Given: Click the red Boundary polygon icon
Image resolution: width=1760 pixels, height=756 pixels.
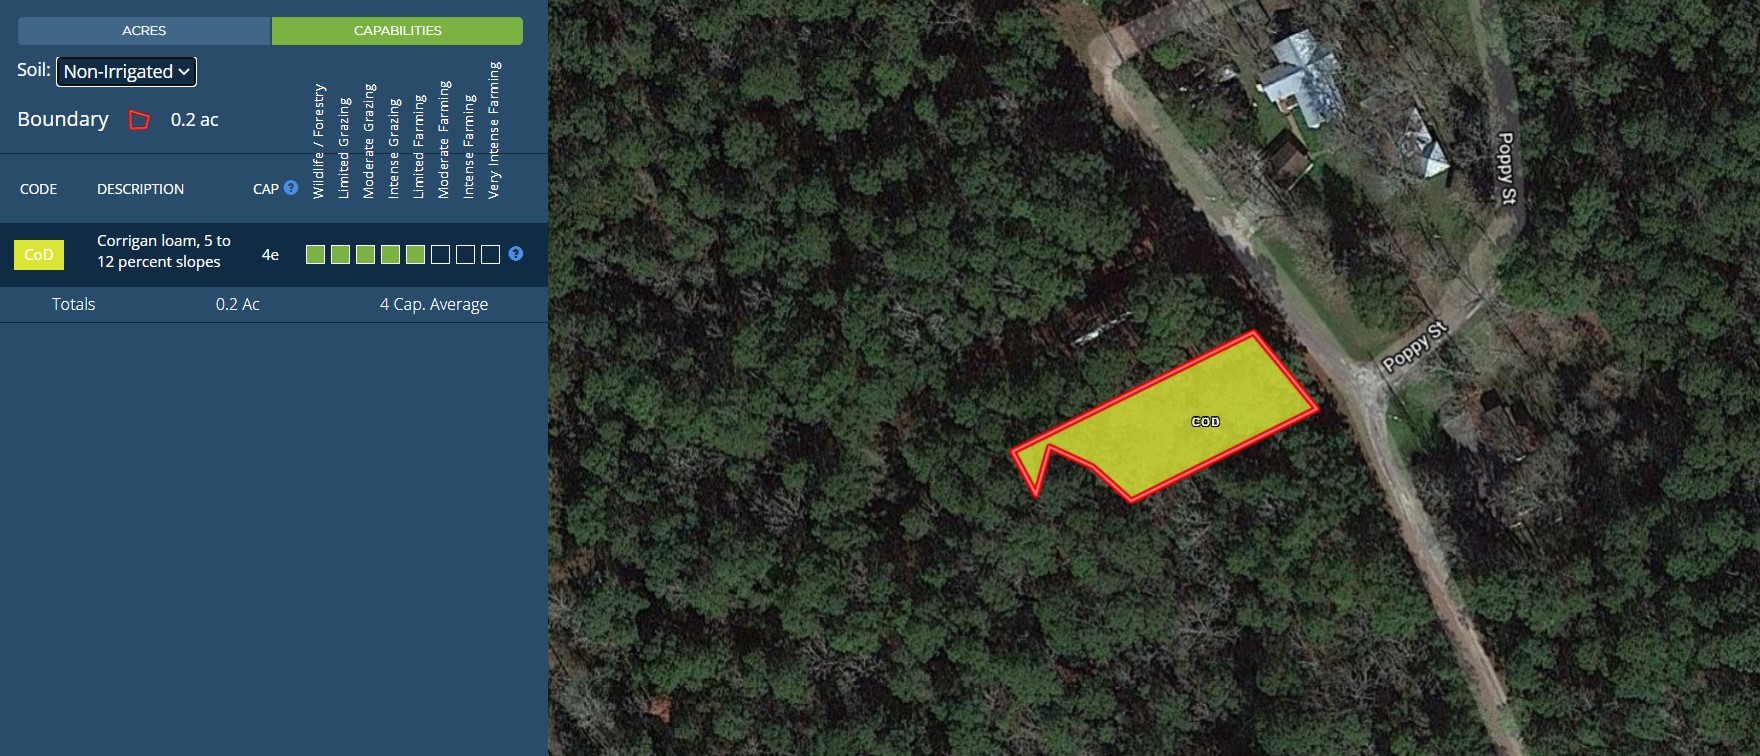Looking at the screenshot, I should (x=139, y=120).
